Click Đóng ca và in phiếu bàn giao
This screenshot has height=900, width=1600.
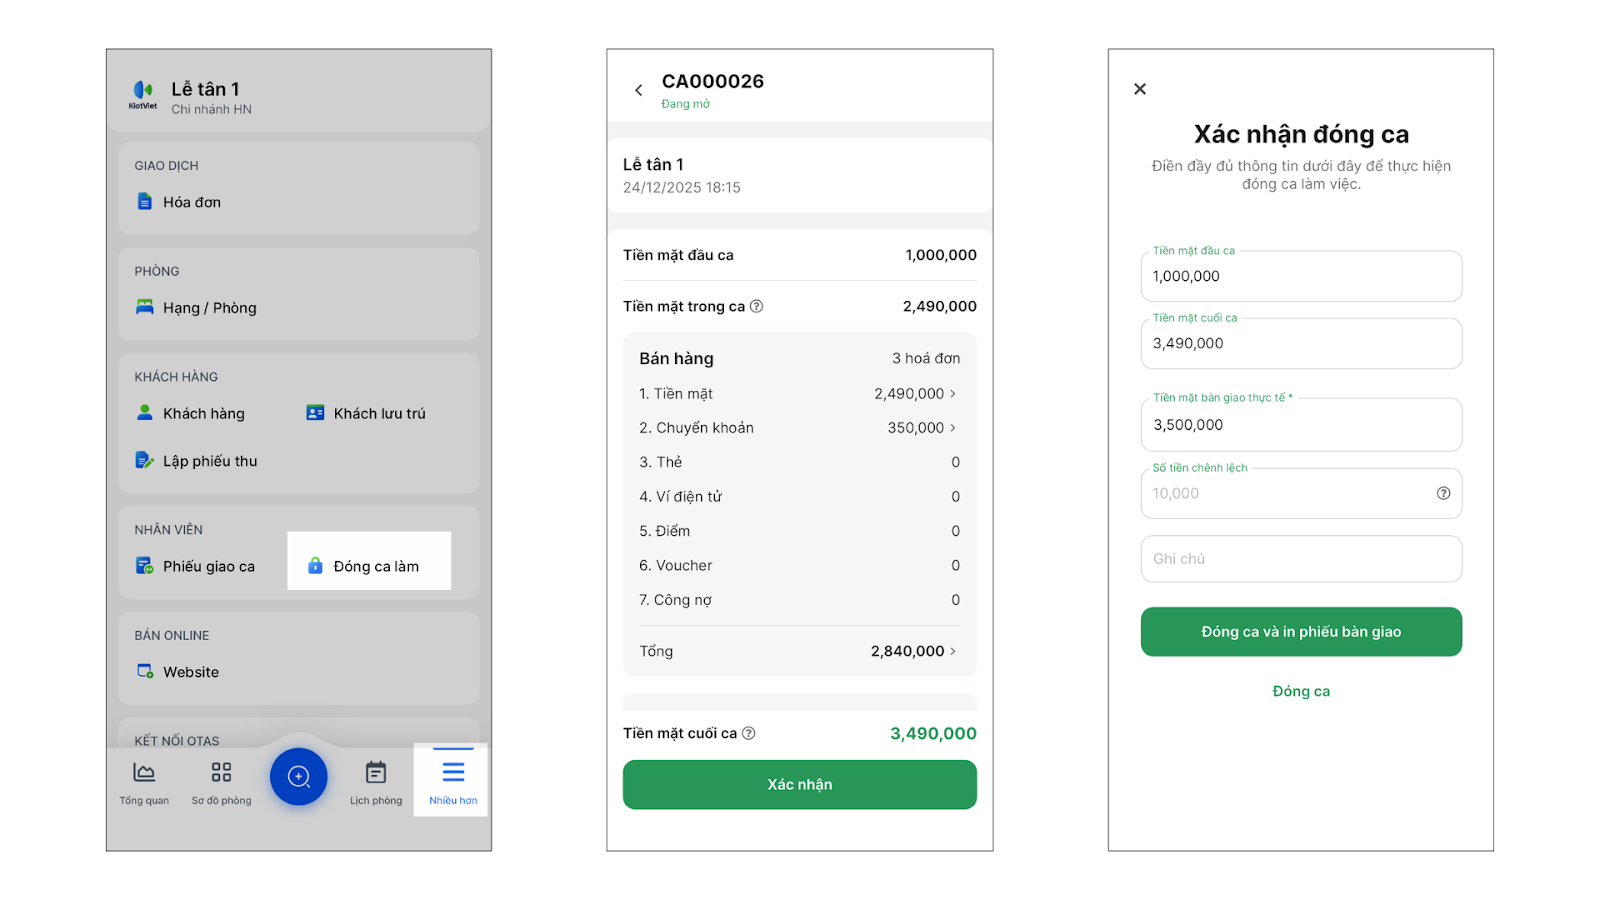click(x=1301, y=632)
